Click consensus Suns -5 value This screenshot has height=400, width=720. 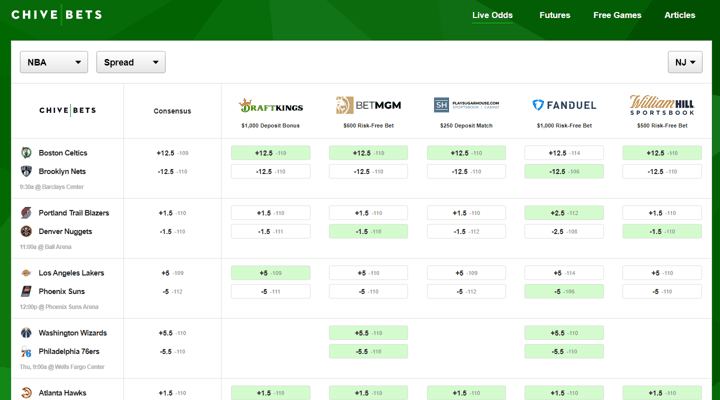click(172, 291)
